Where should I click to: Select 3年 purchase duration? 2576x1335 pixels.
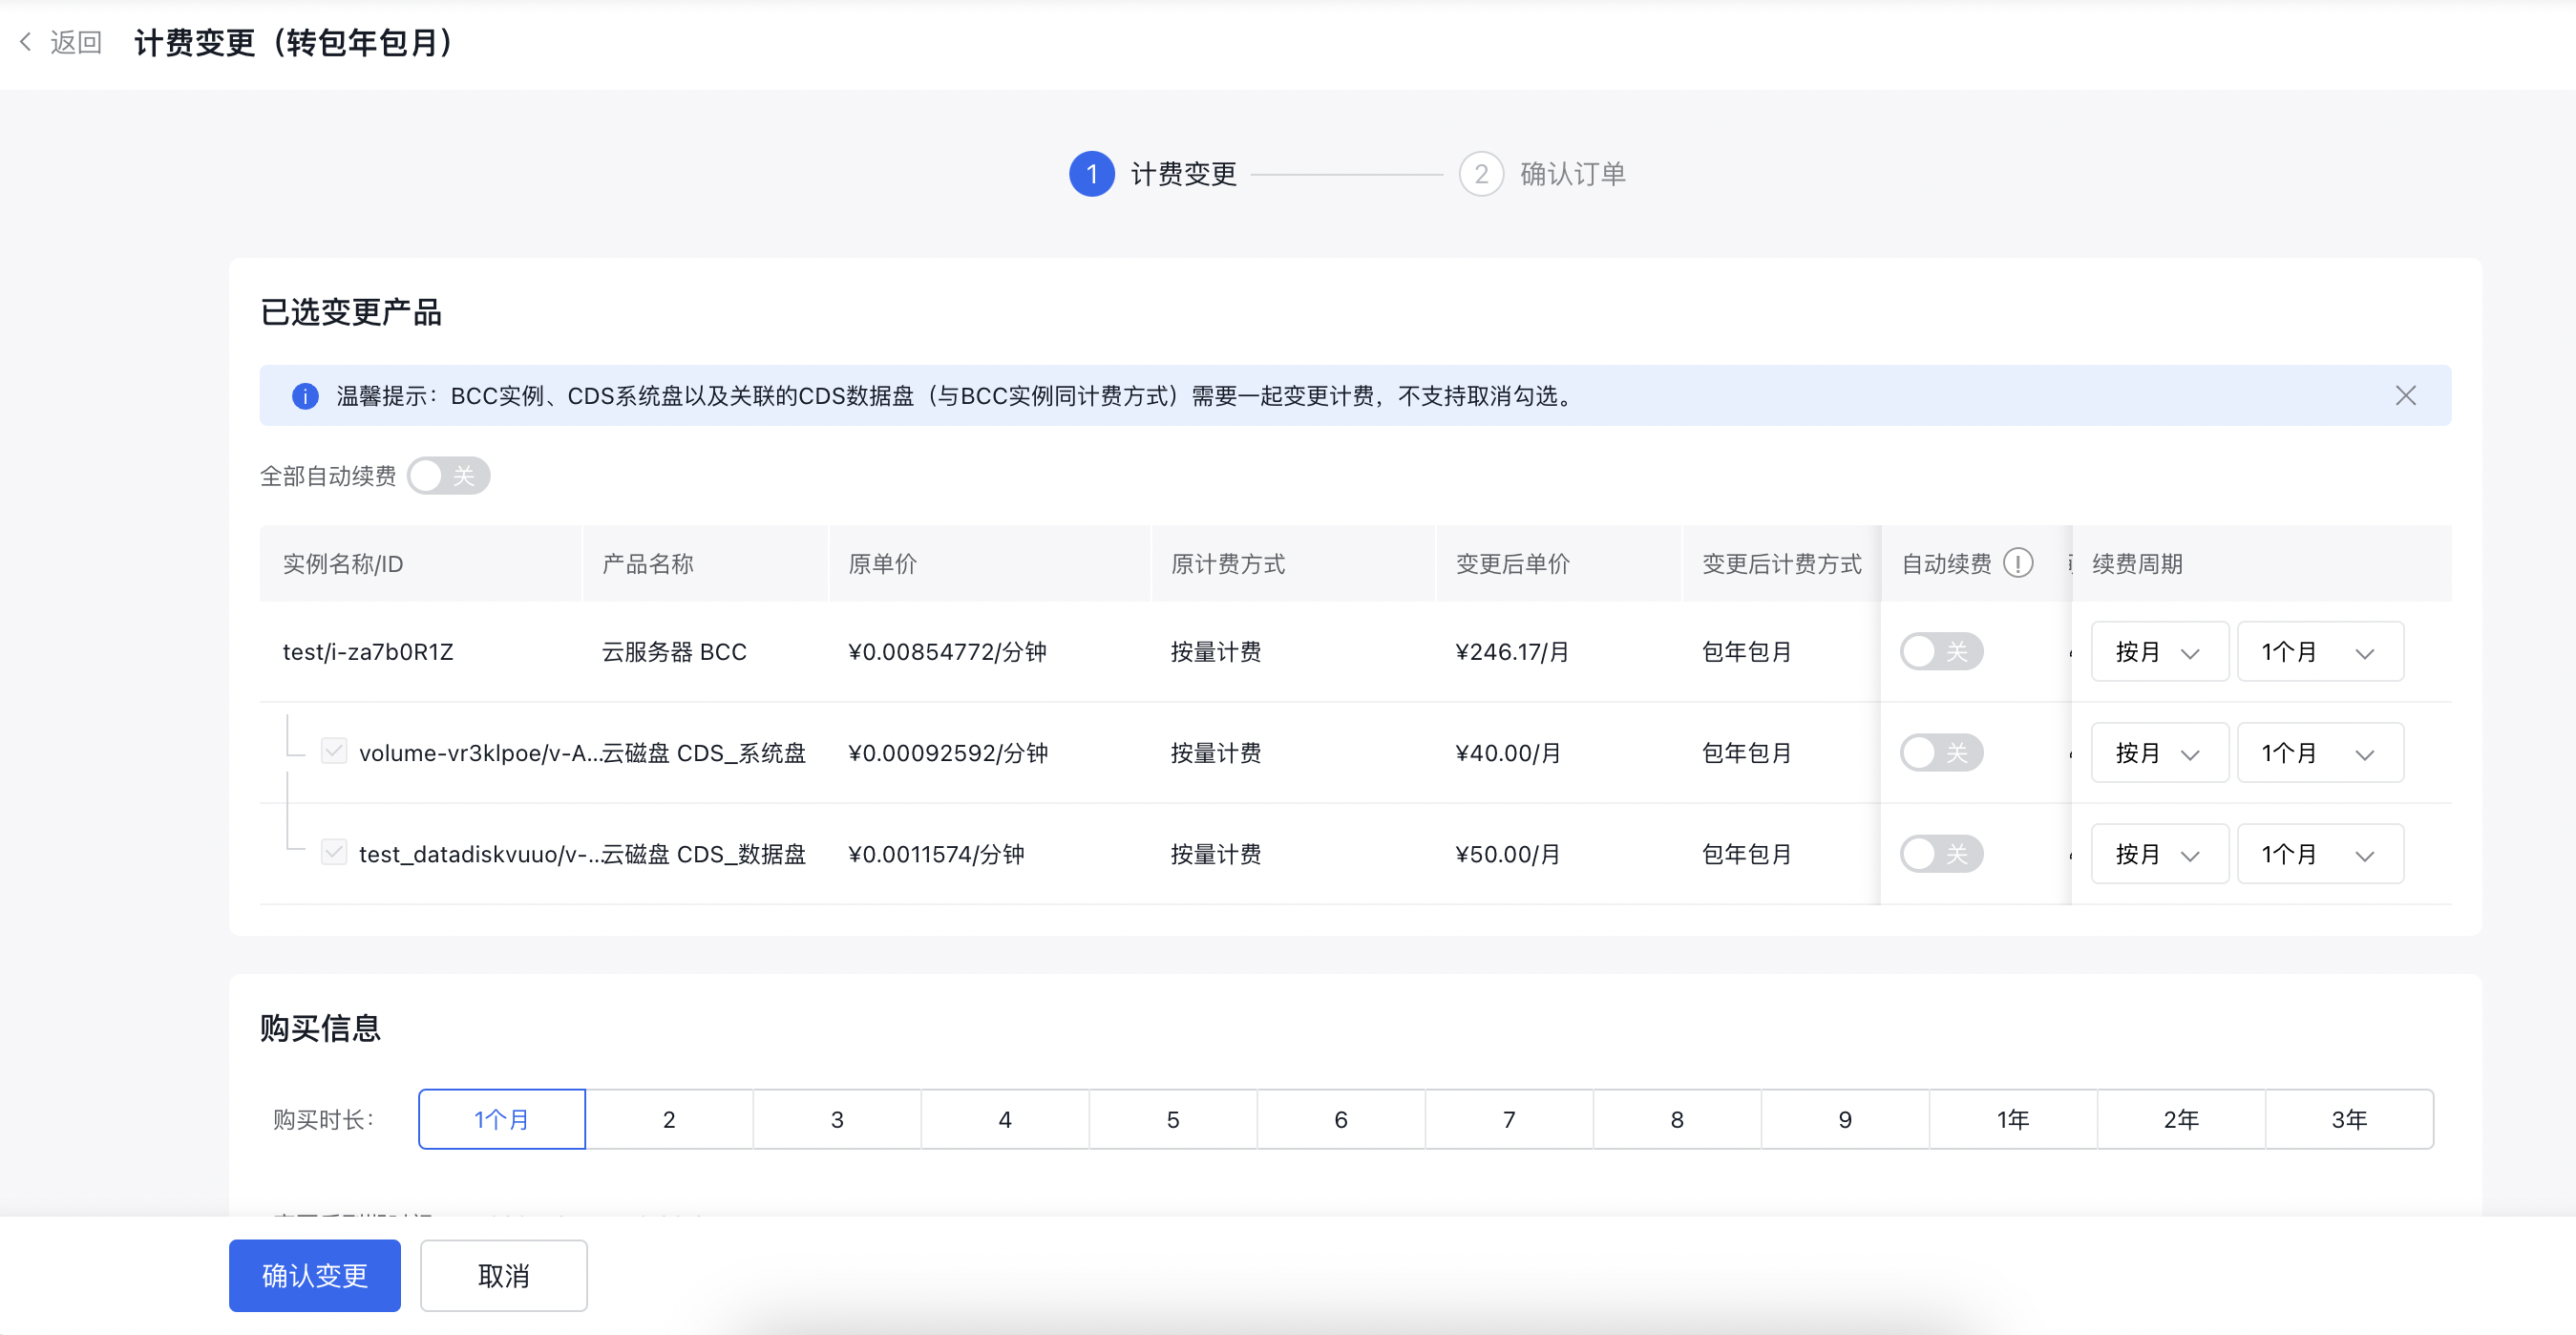(x=2349, y=1119)
